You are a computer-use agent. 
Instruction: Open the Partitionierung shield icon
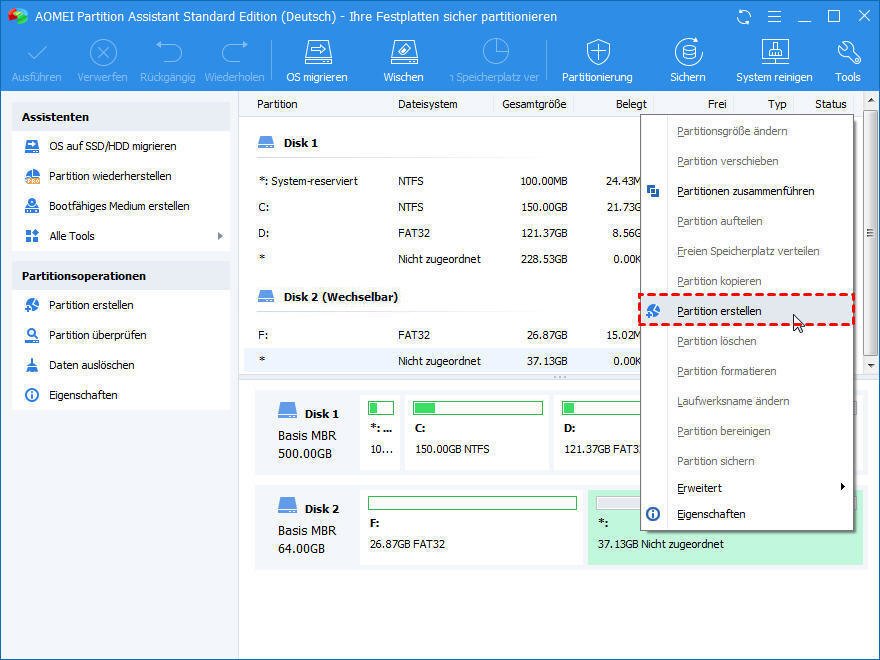[598, 53]
